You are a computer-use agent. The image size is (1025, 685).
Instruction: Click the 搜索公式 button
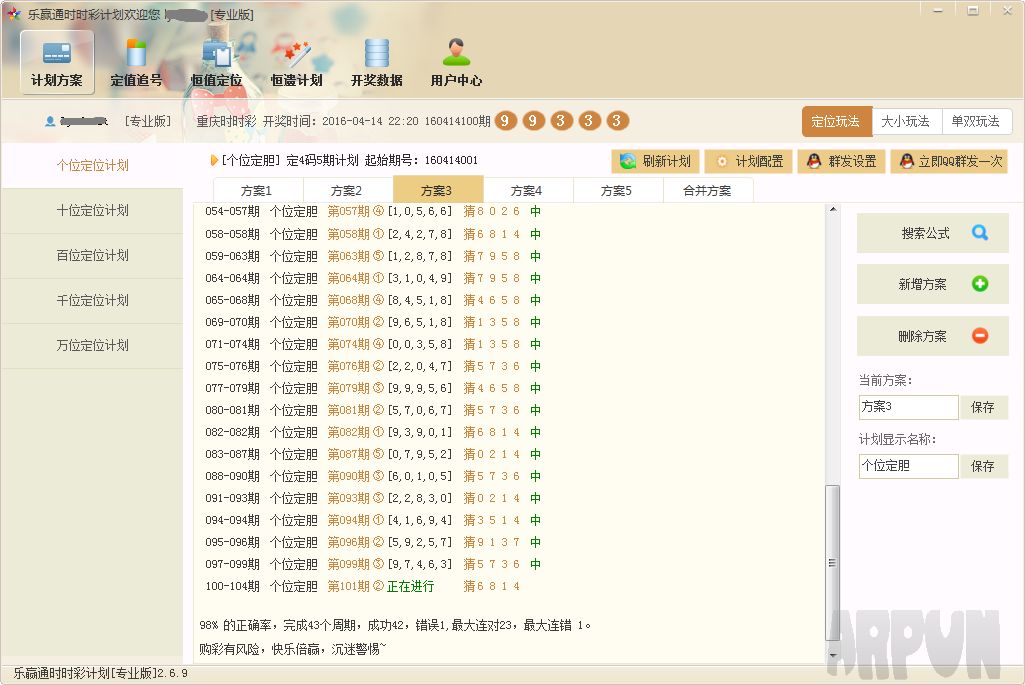pyautogui.click(x=933, y=233)
